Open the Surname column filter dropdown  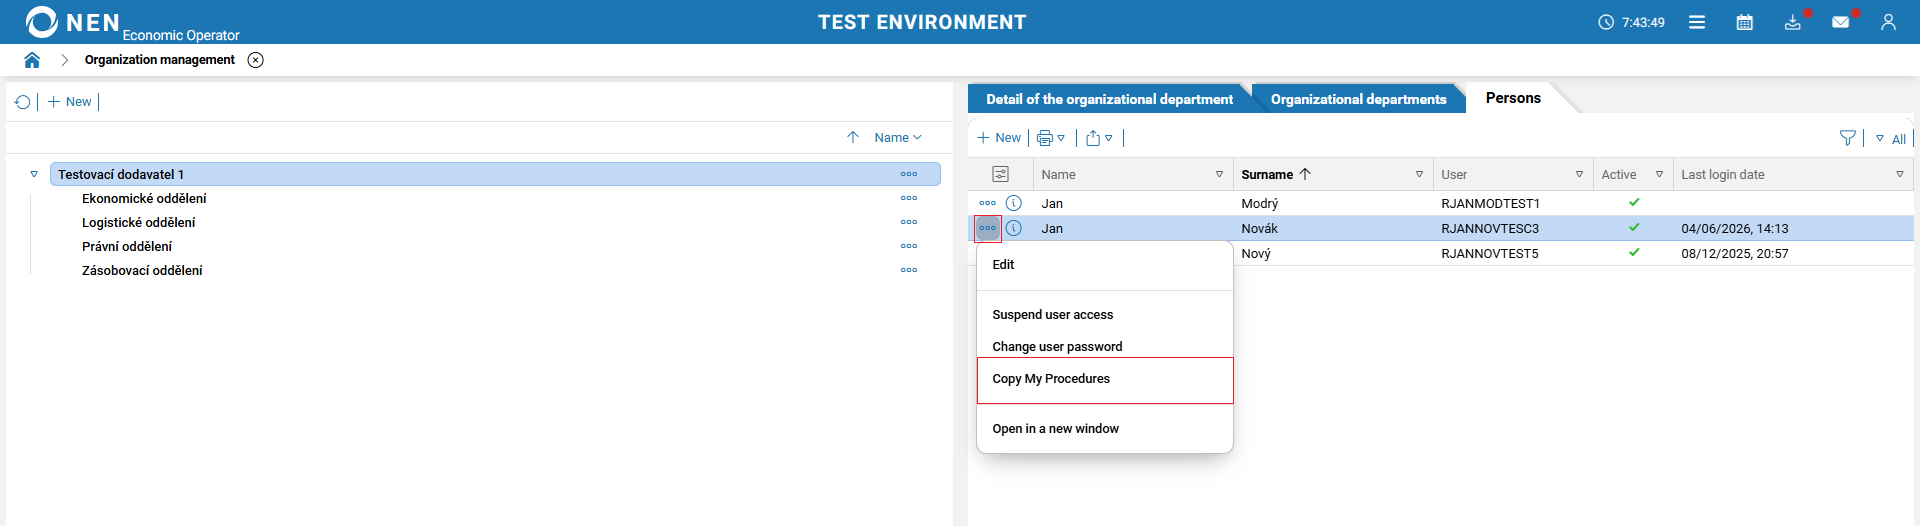(1419, 174)
